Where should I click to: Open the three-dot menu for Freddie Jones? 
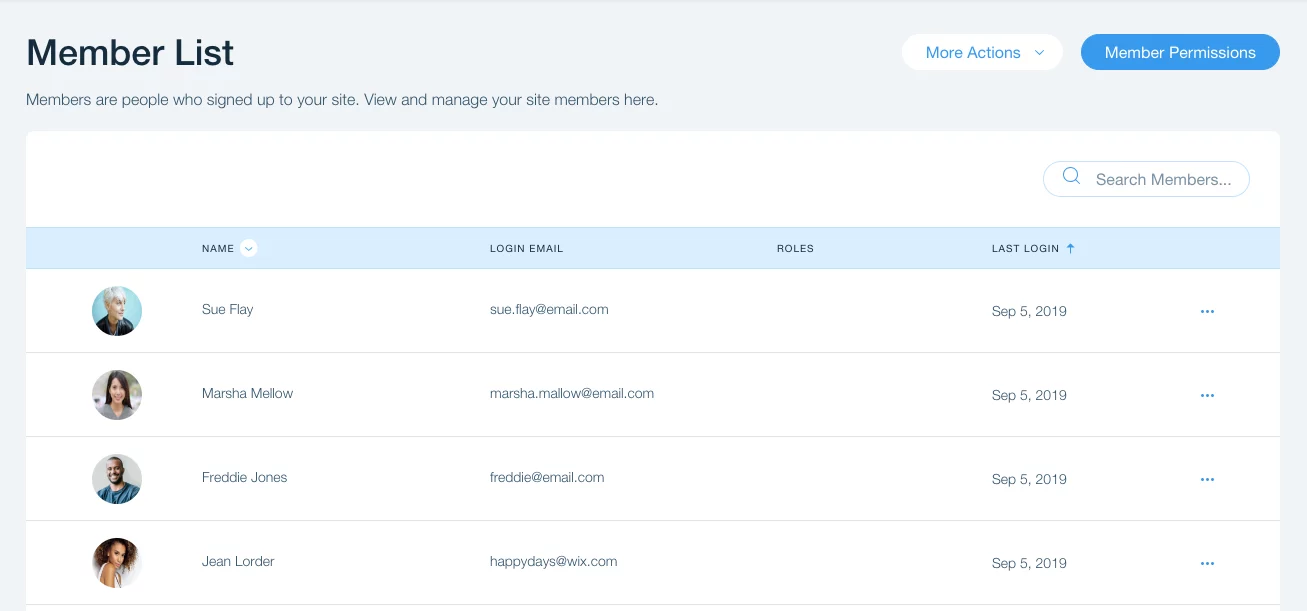pyautogui.click(x=1207, y=479)
